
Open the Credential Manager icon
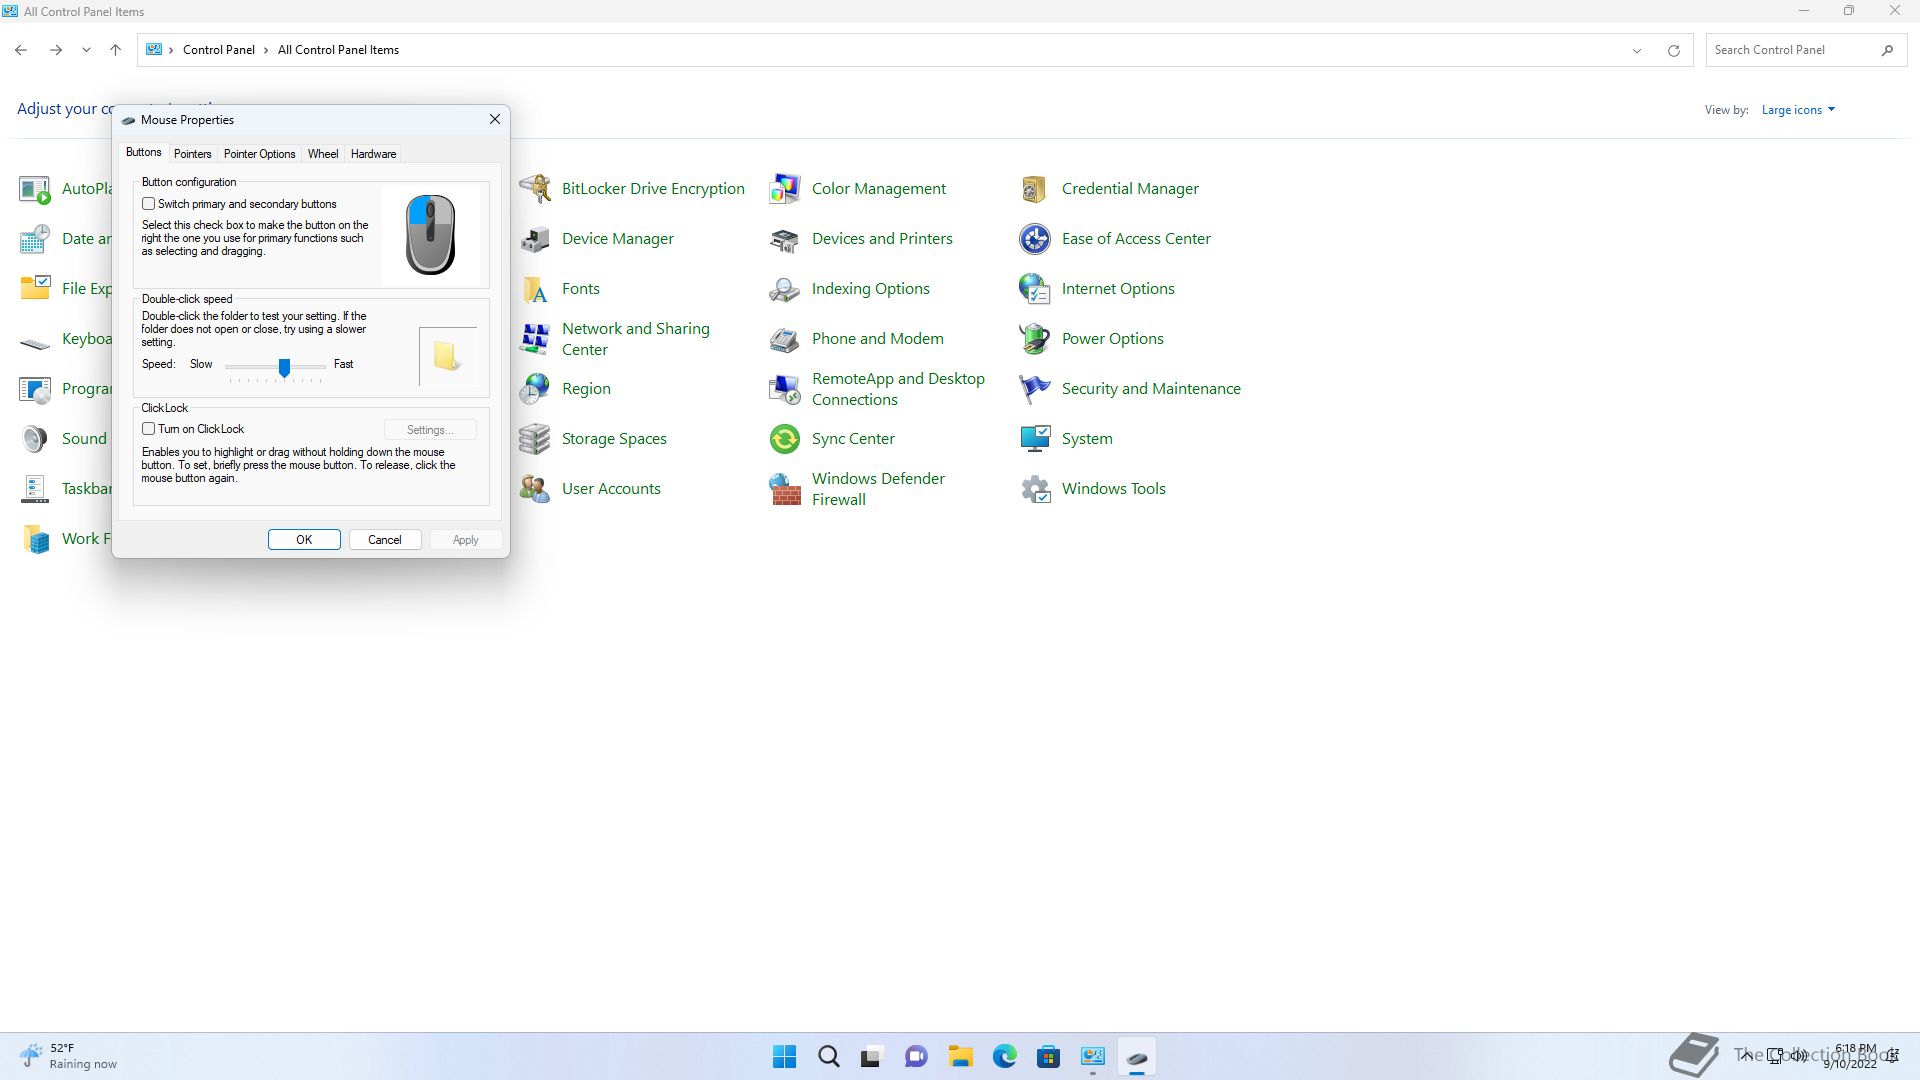click(1035, 188)
